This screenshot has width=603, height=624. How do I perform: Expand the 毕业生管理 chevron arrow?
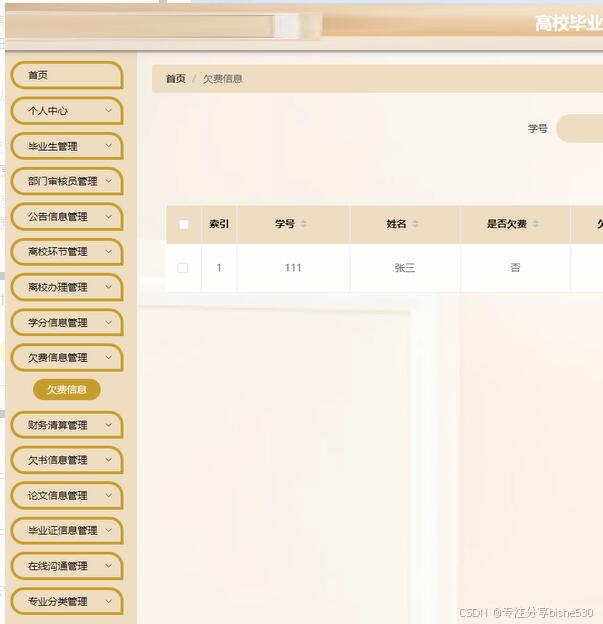click(108, 146)
